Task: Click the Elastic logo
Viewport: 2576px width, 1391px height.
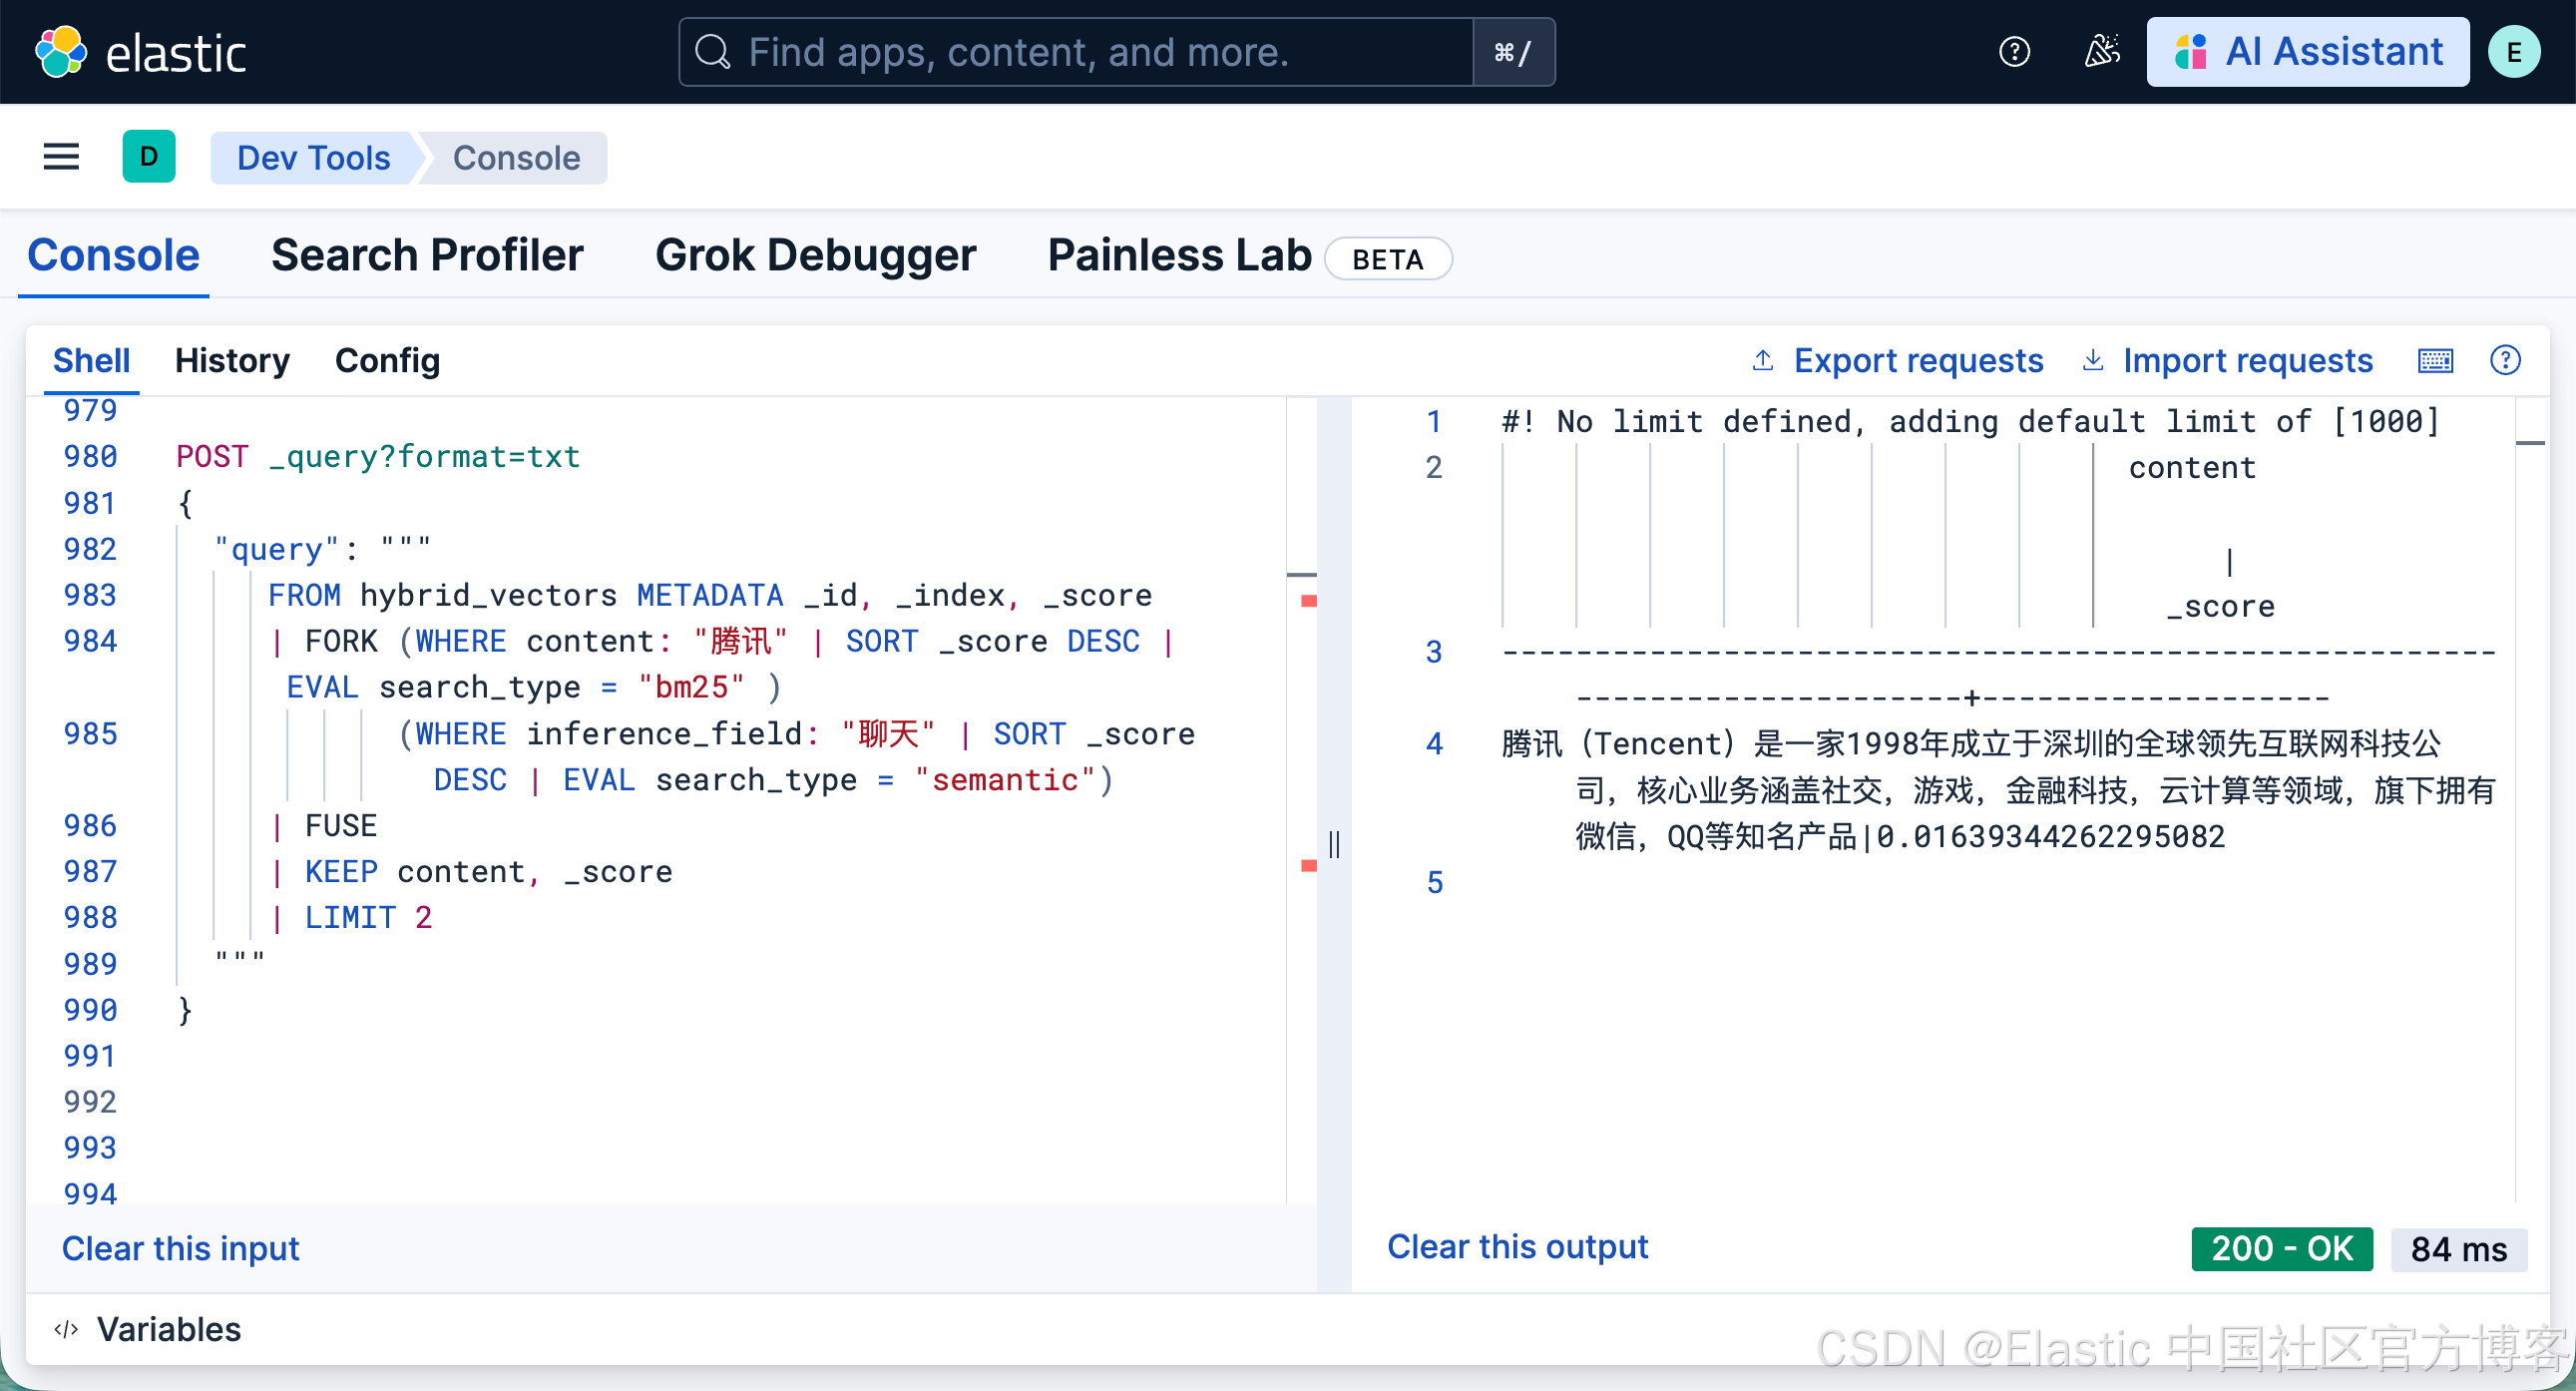Action: [141, 52]
